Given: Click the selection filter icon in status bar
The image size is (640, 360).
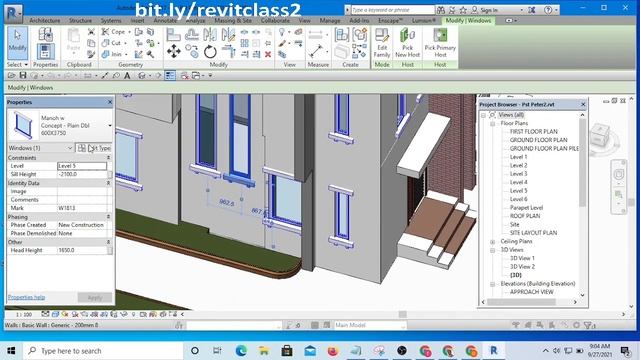Looking at the screenshot, I should click(x=588, y=325).
